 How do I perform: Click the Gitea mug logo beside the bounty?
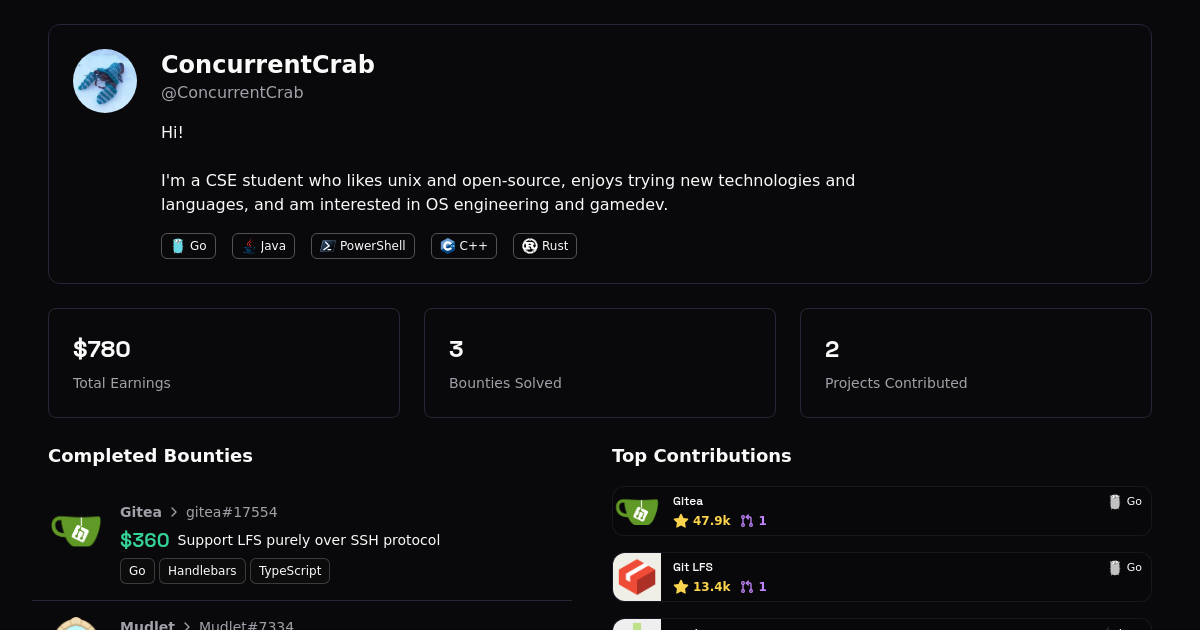tap(77, 530)
